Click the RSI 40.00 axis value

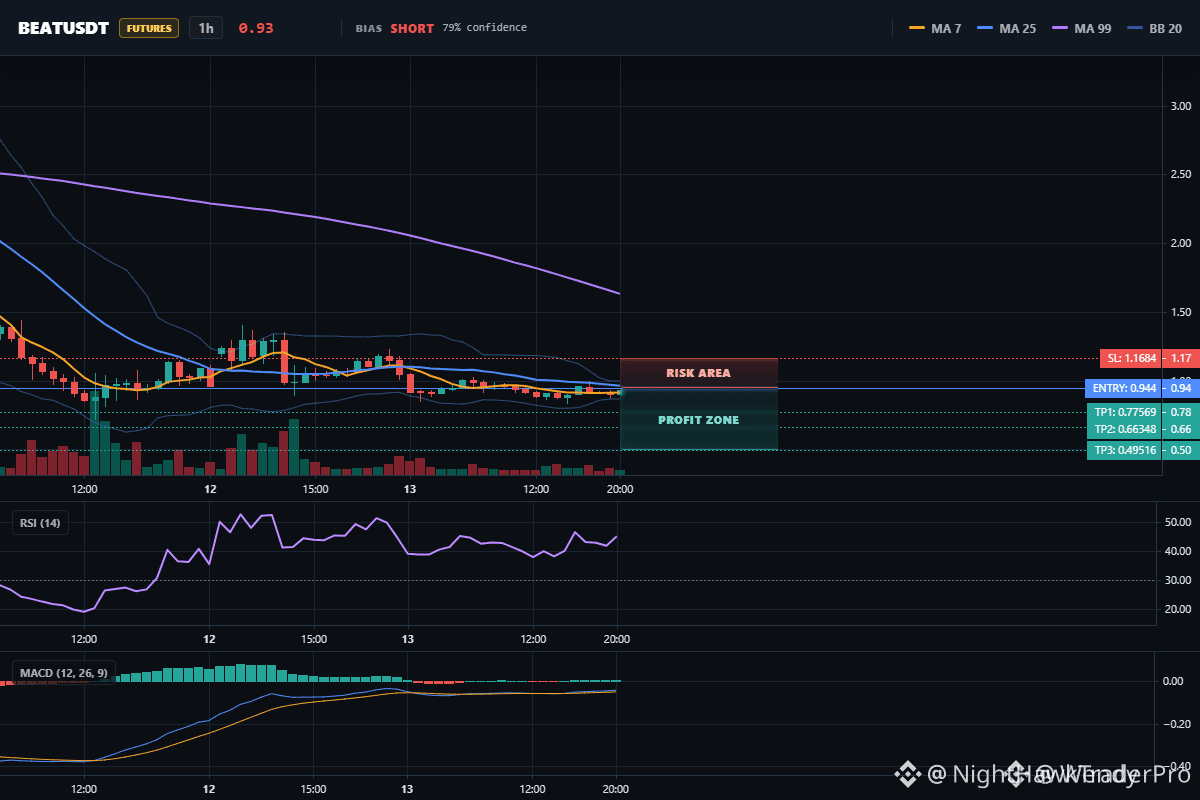[1179, 551]
